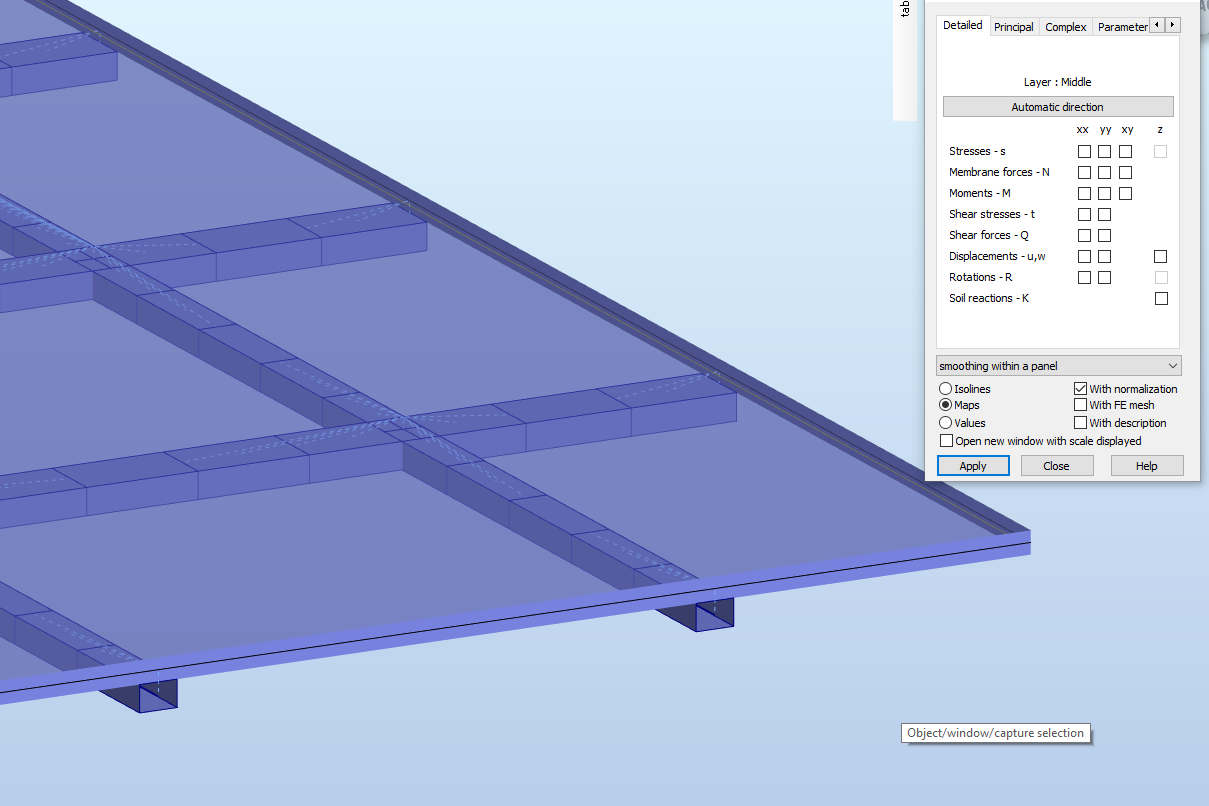Disable the With normalization option

[1080, 388]
